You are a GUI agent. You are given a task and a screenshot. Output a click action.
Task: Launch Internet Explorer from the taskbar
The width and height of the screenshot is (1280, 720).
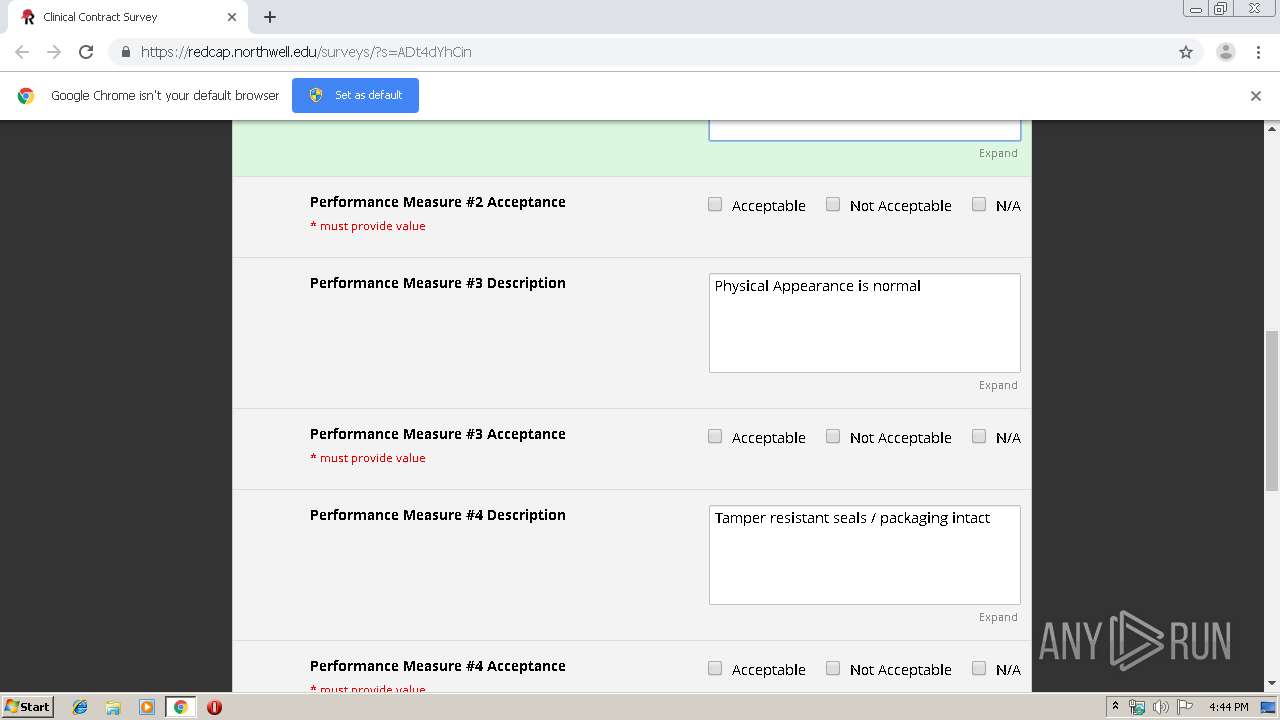(80, 707)
